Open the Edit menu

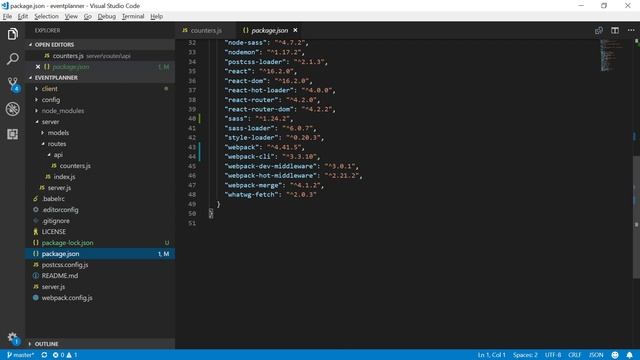(x=23, y=16)
